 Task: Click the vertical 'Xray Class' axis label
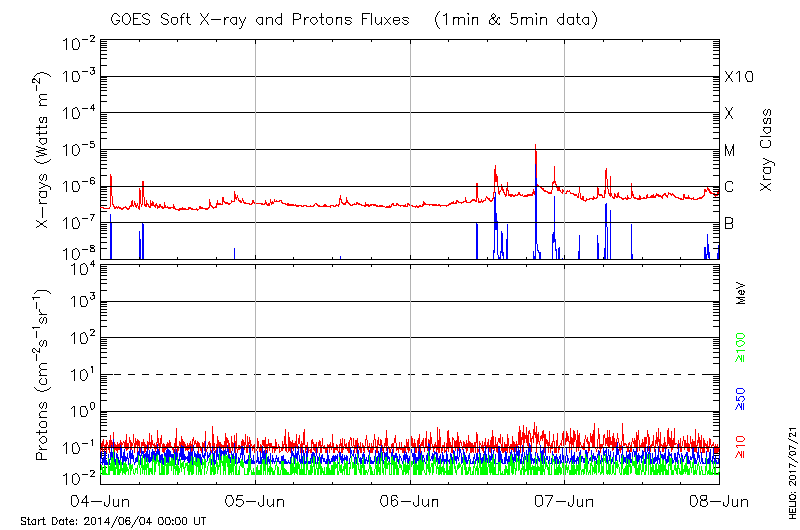[x=767, y=150]
